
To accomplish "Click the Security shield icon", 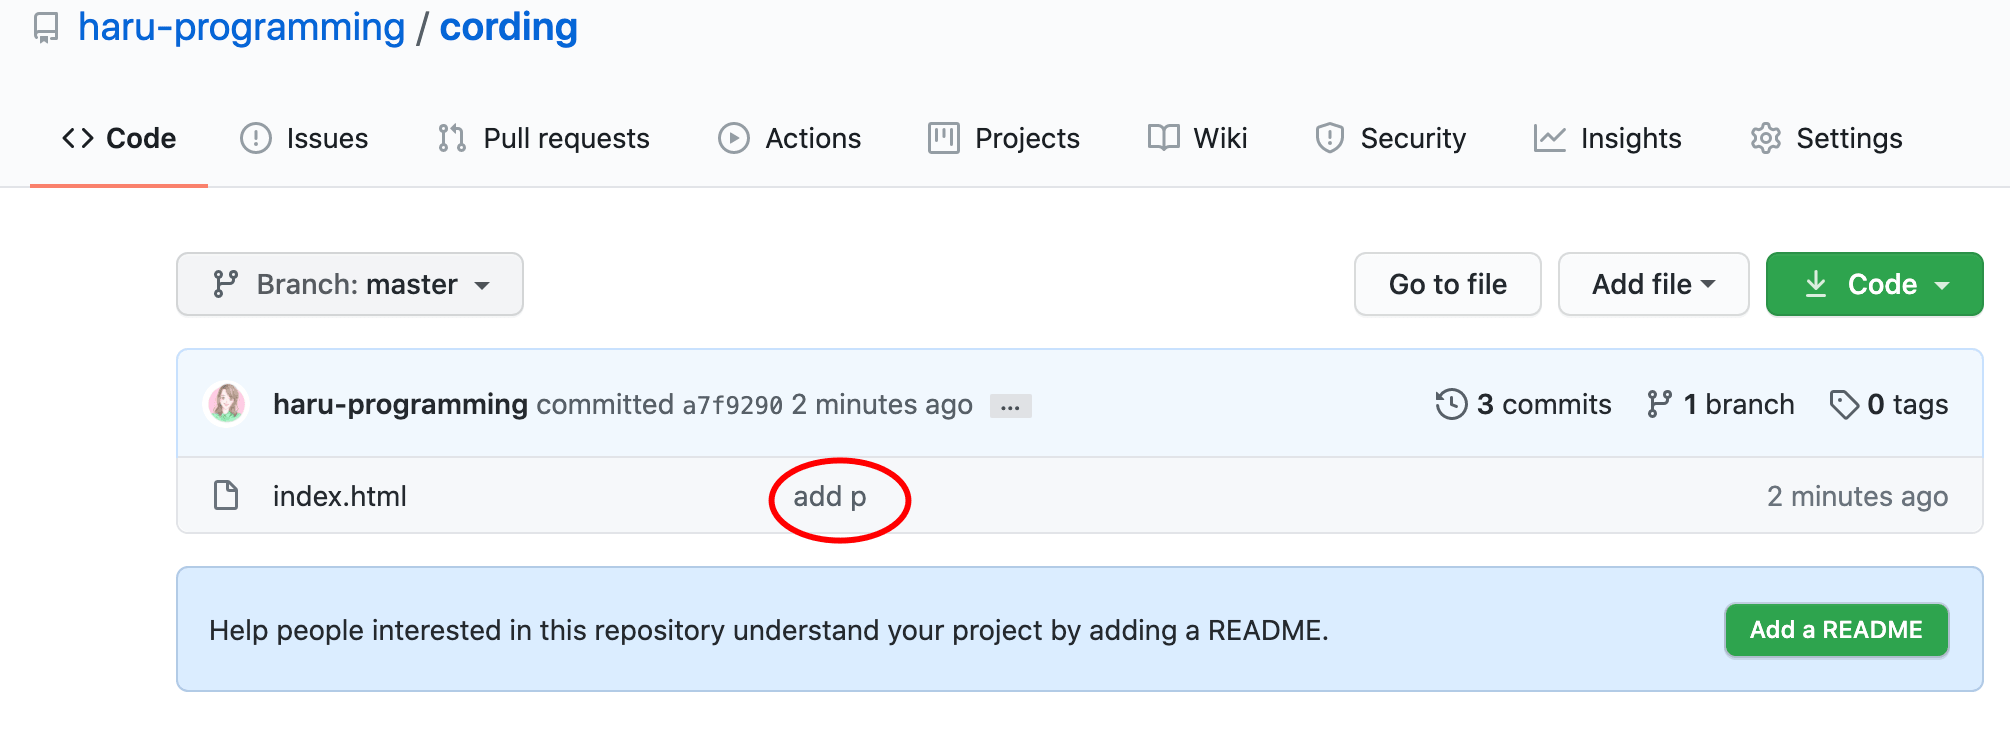I will click(1330, 138).
